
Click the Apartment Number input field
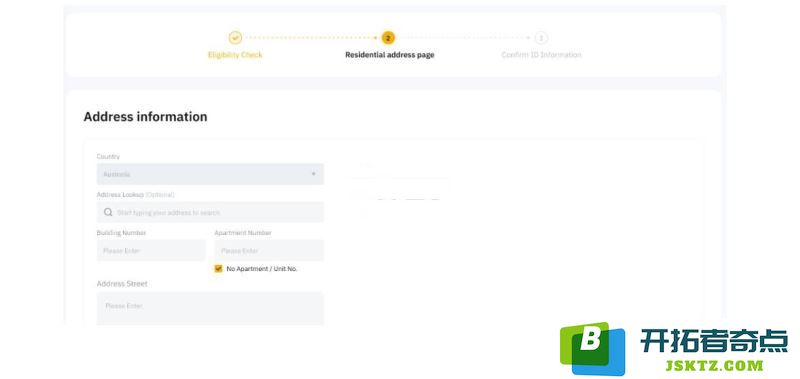click(x=269, y=250)
